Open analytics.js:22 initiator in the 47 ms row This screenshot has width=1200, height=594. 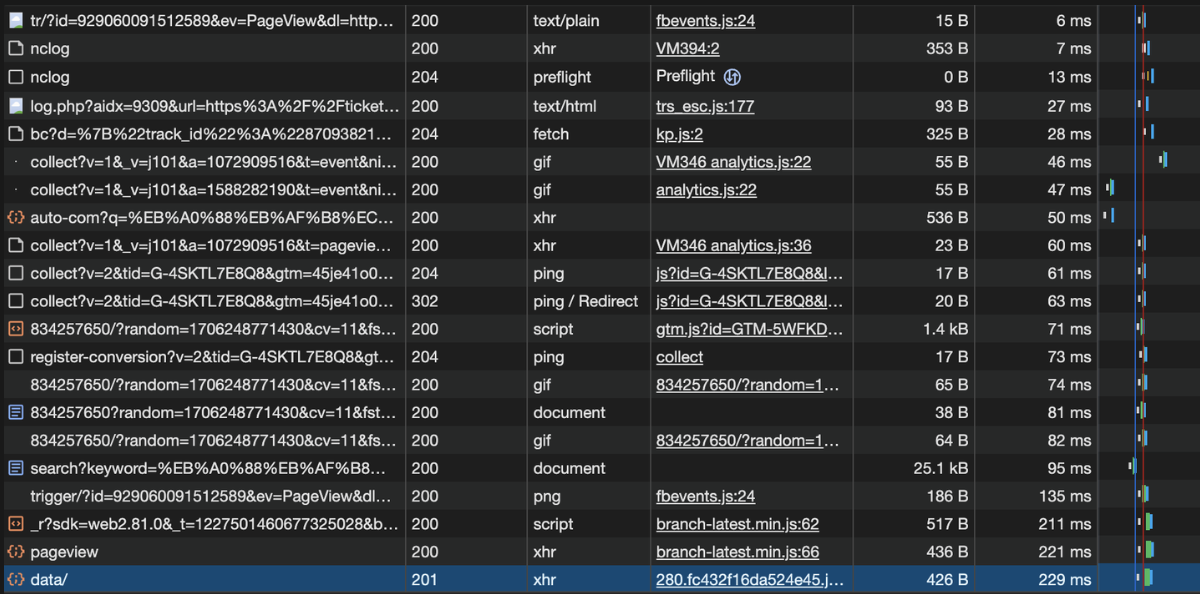706,189
